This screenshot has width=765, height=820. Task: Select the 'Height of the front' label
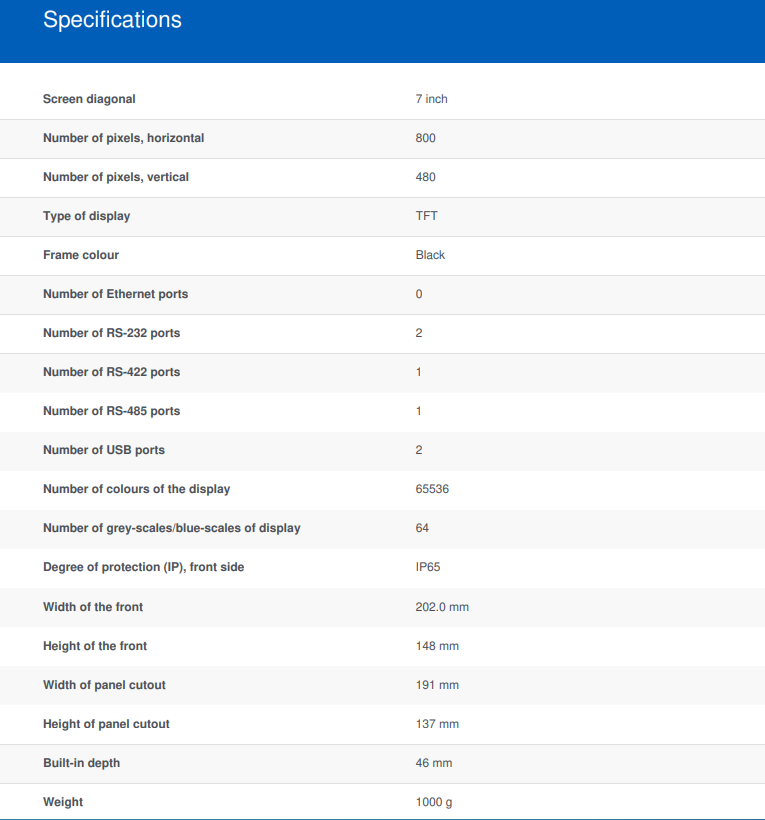[x=95, y=646]
